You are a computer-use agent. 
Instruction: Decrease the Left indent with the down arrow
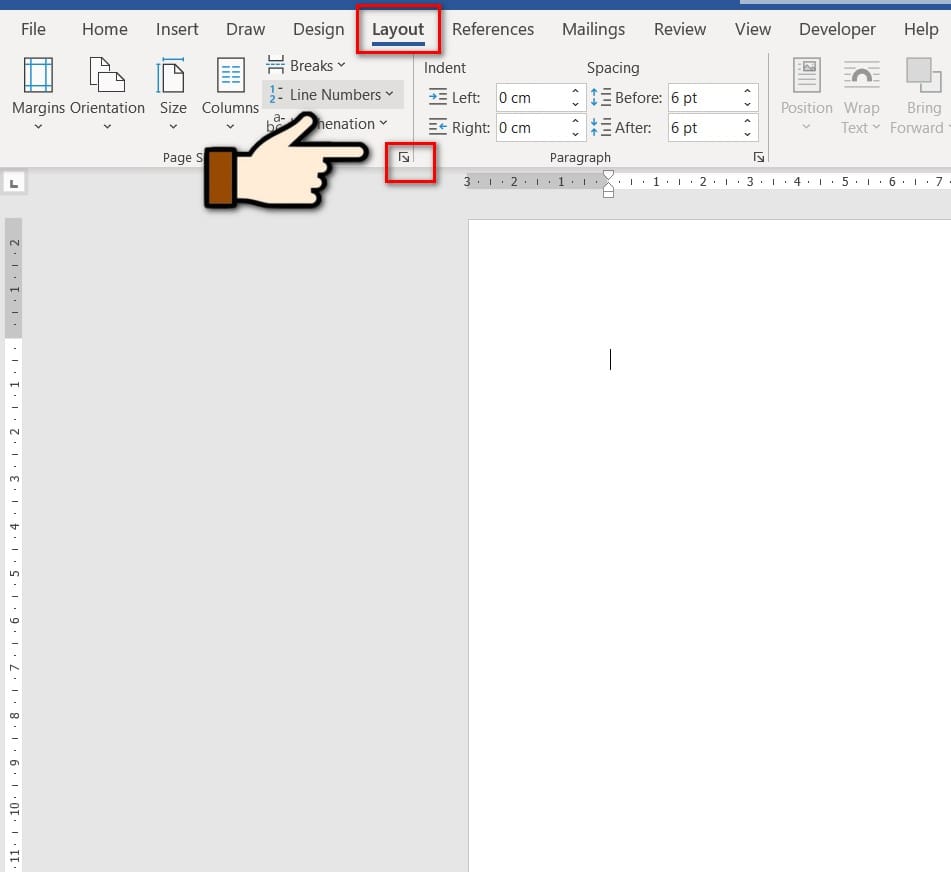coord(575,104)
